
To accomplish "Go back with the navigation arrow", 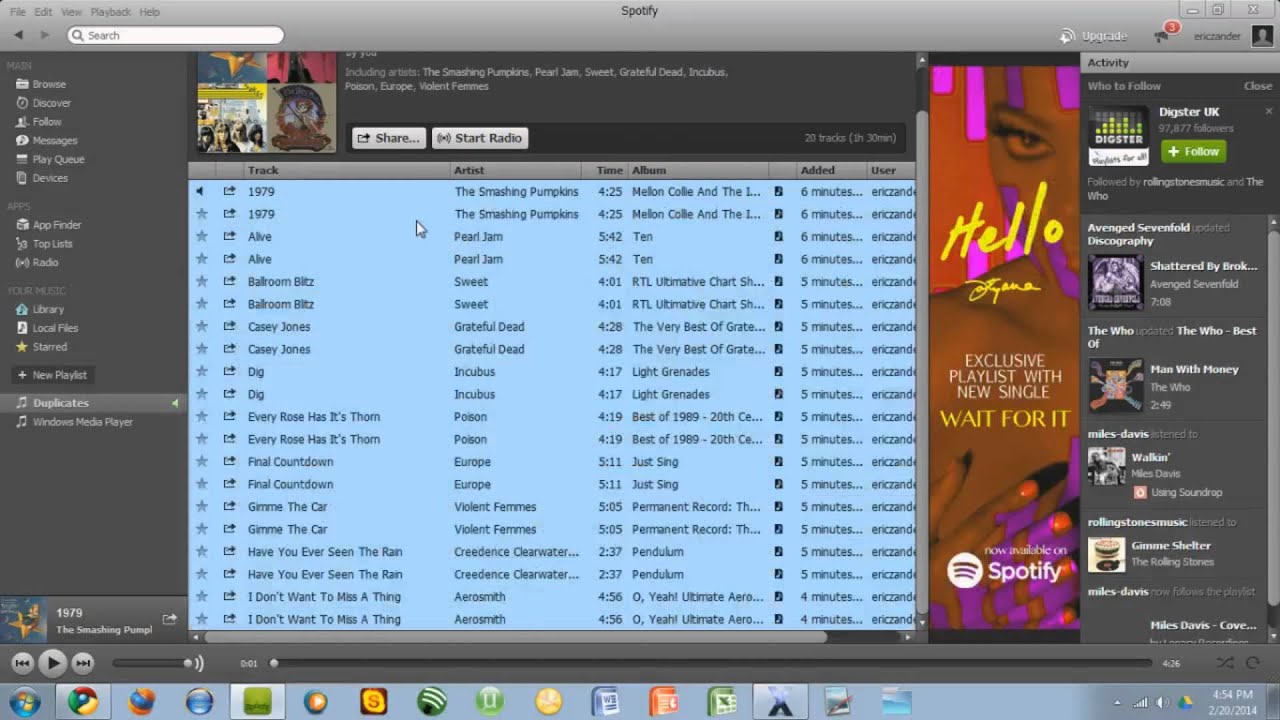I will click(19, 35).
